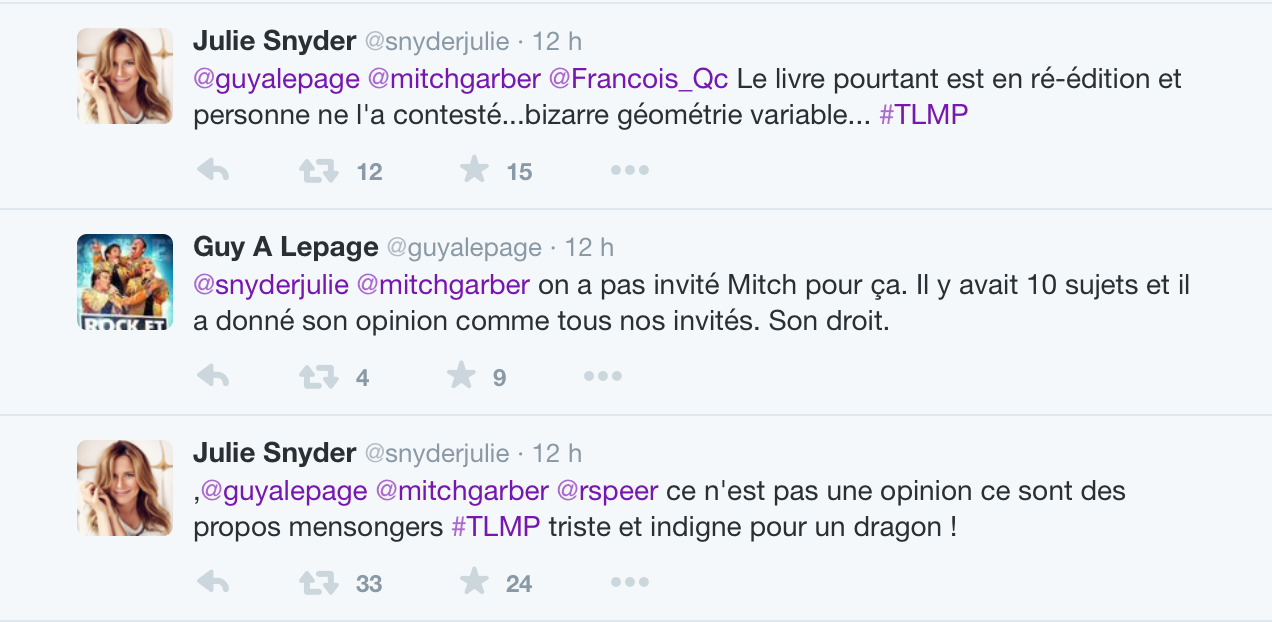Screen dimensions: 1272x622
Task: Click Guy A Lepage's avatar thumbnail
Action: [125, 282]
